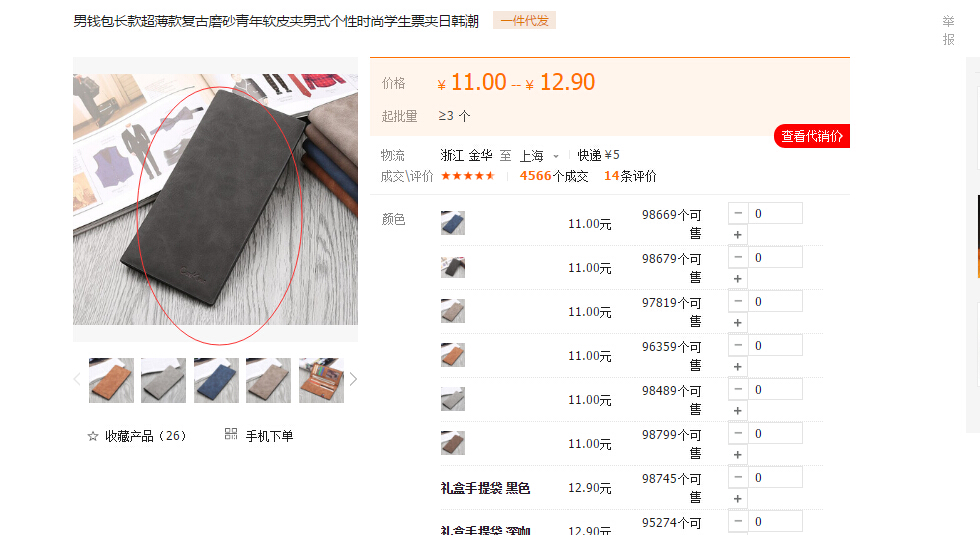Viewport: 980px width, 535px height.
Task: Open the QR code mobile order icon
Action: (231, 434)
